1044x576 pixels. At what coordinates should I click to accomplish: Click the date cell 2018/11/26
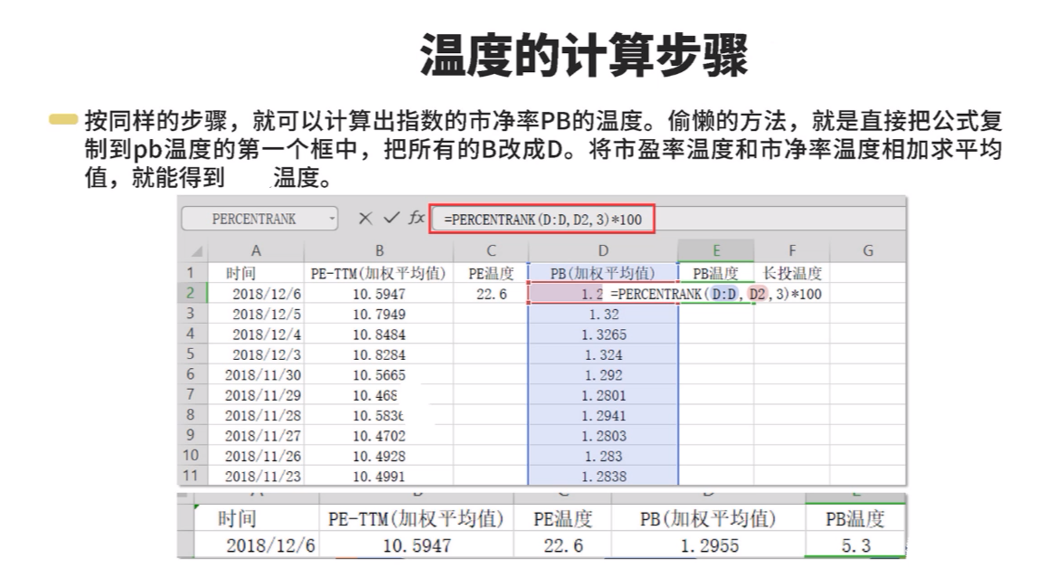[256, 456]
